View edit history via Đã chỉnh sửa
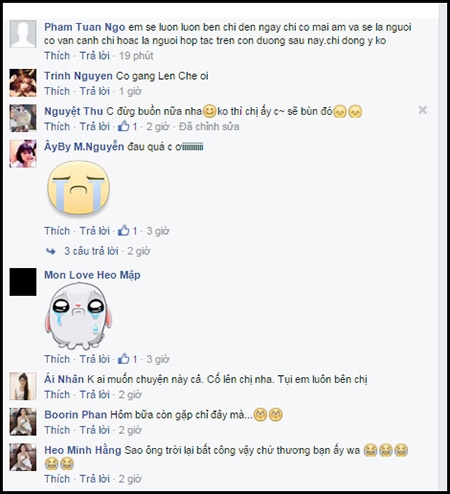 [209, 127]
